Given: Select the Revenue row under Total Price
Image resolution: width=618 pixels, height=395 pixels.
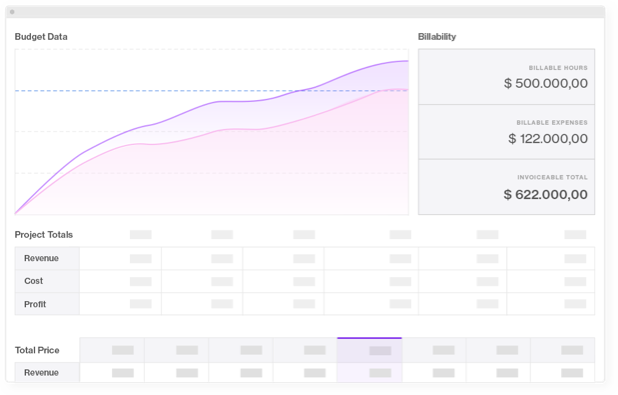Looking at the screenshot, I should tap(305, 373).
